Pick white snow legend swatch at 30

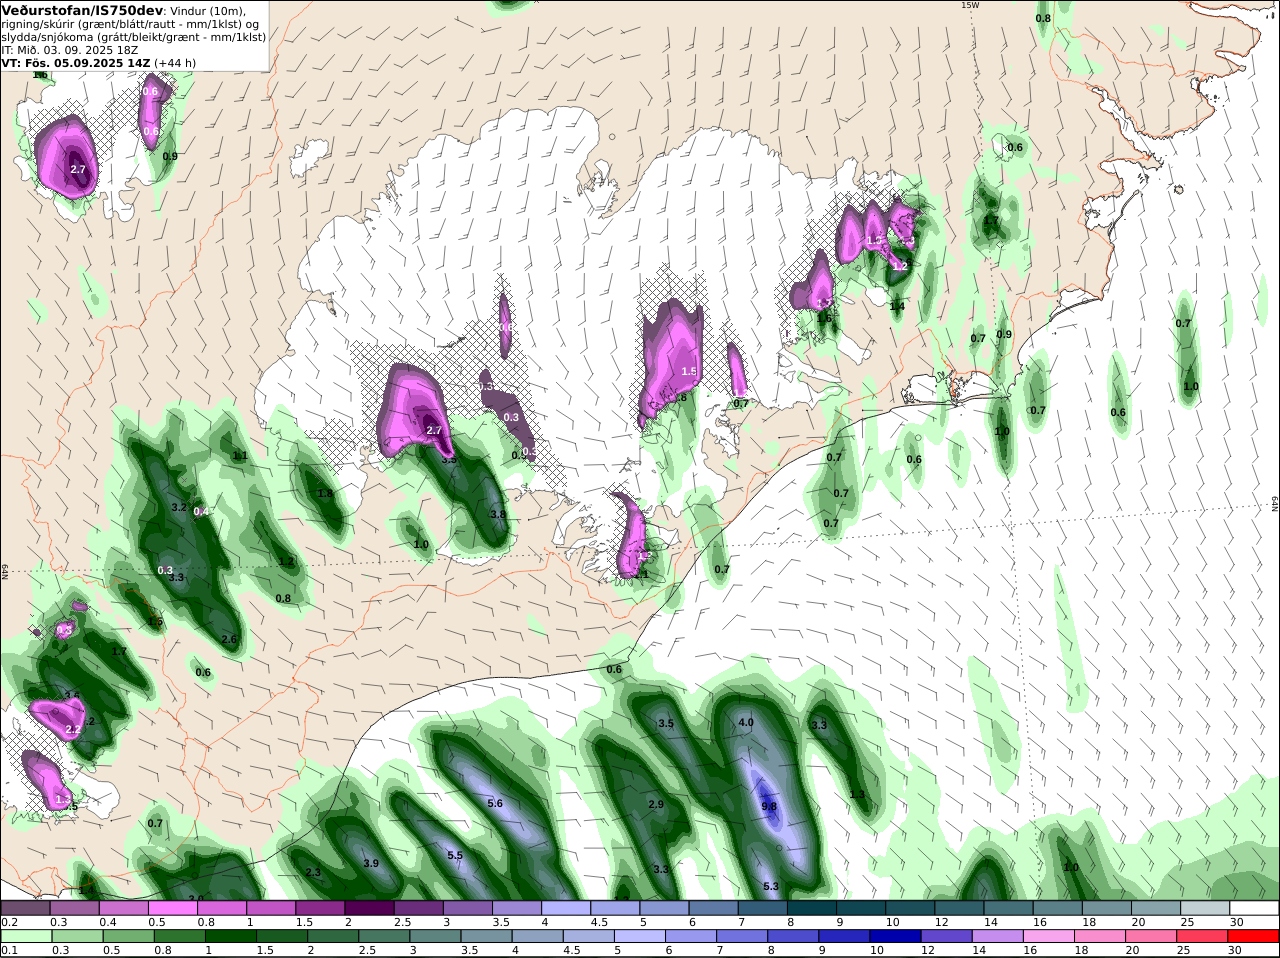(1255, 908)
